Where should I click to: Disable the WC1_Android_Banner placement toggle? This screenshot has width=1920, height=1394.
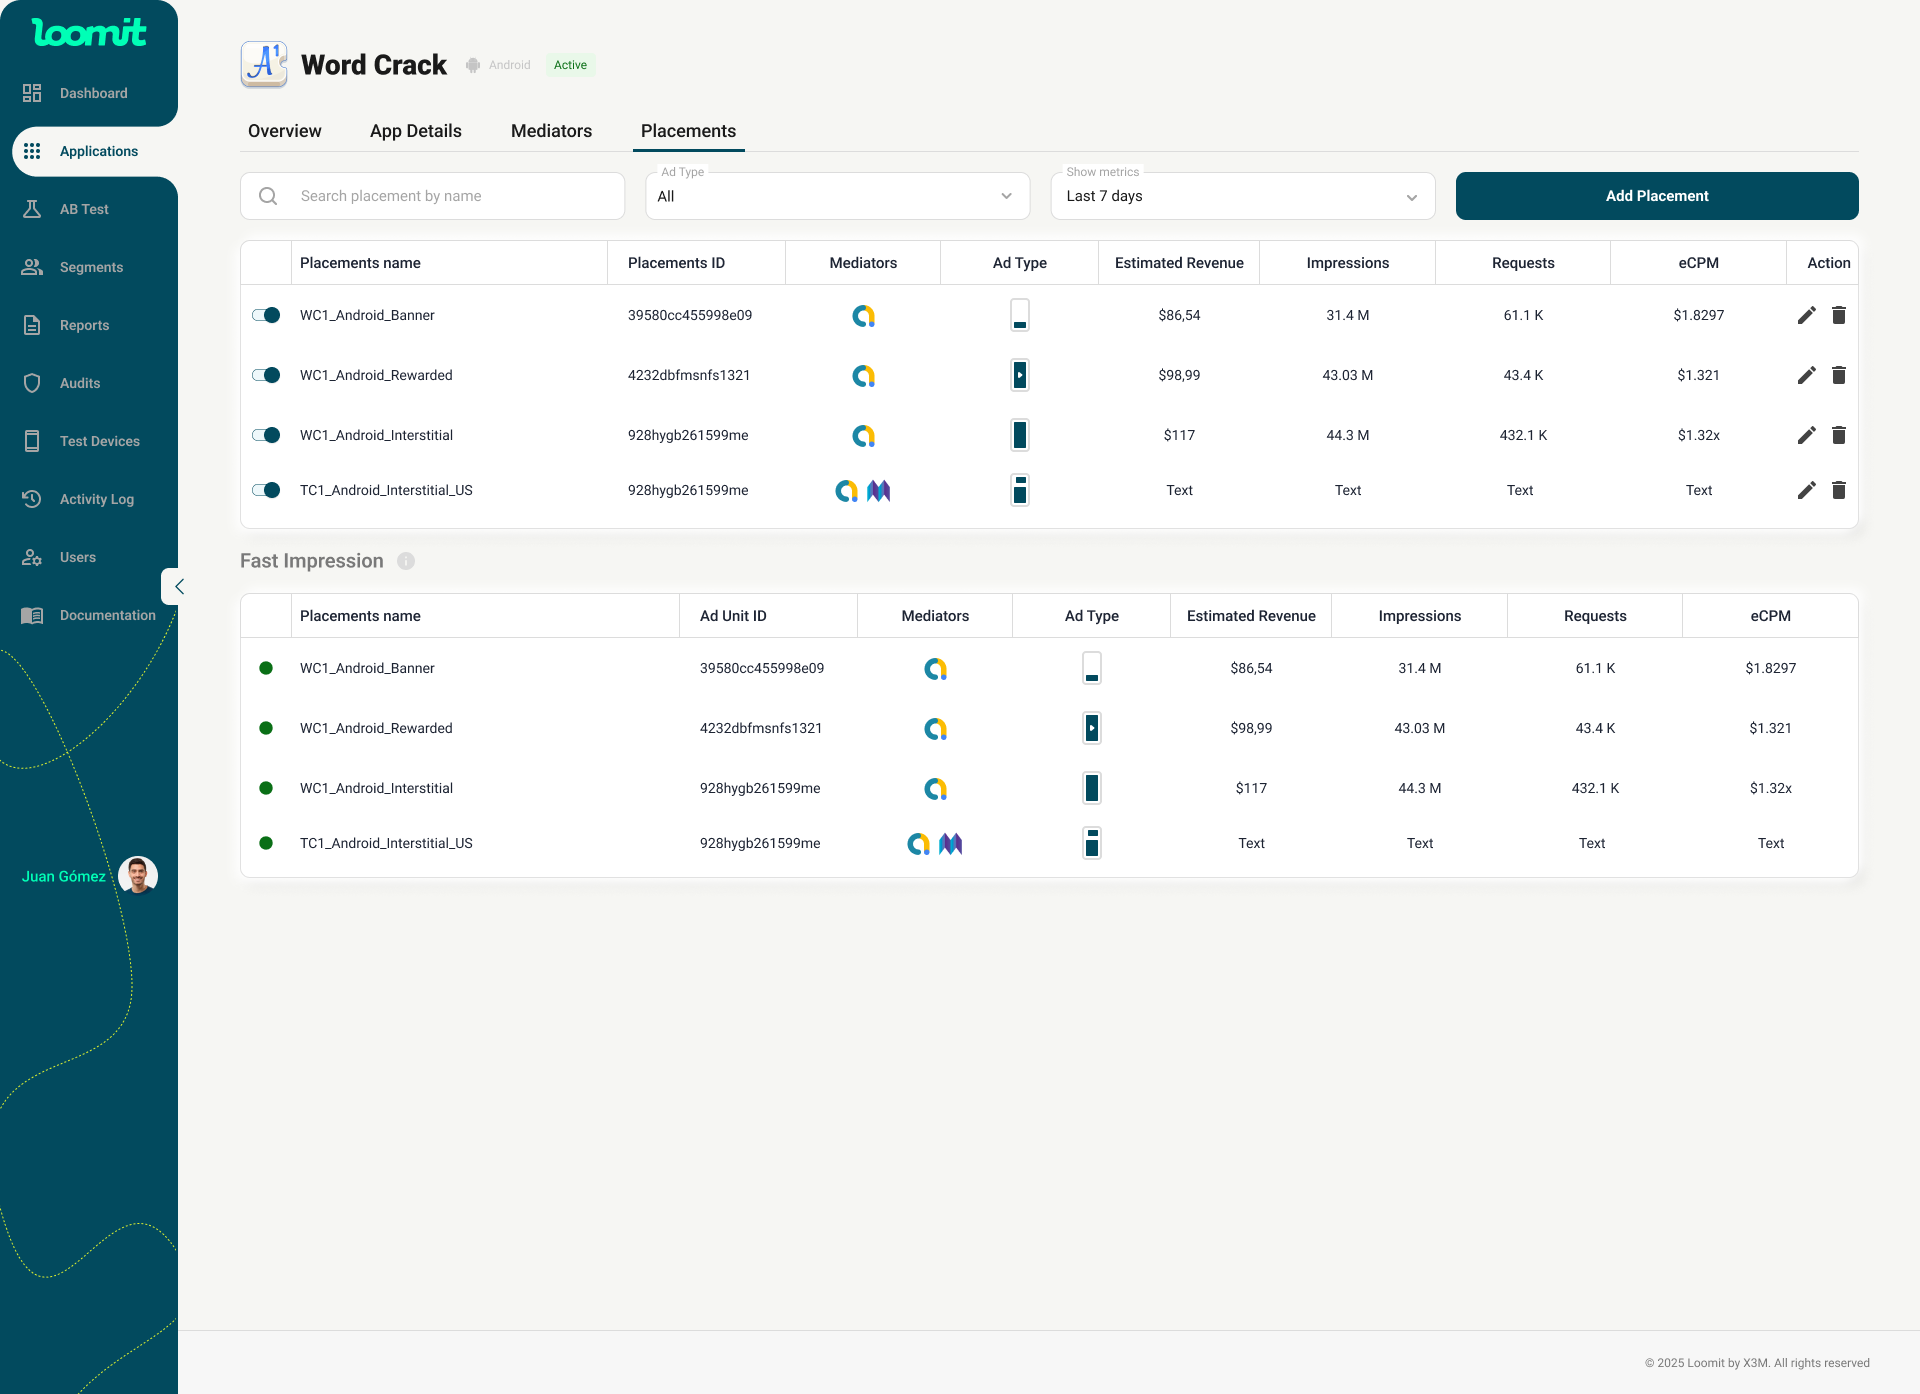(x=266, y=315)
